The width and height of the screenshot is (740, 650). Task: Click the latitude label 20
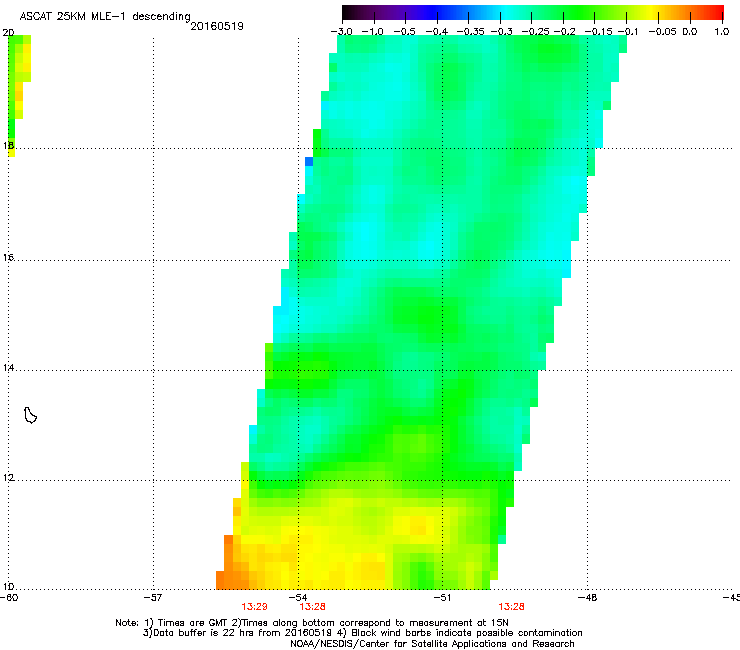click(8, 33)
